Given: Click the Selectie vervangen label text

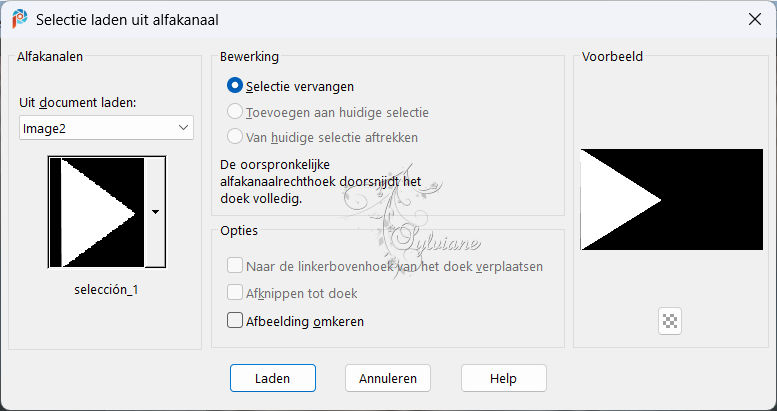Looking at the screenshot, I should 300,86.
